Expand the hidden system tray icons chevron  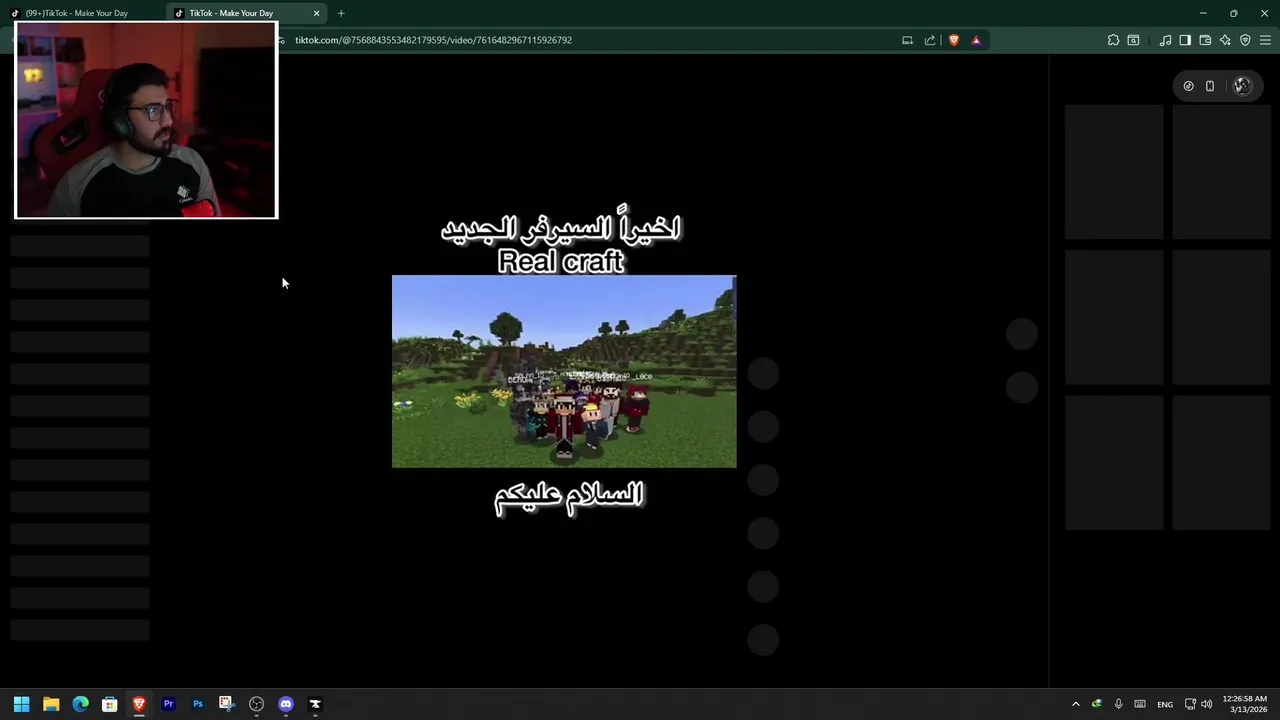pyautogui.click(x=1076, y=704)
